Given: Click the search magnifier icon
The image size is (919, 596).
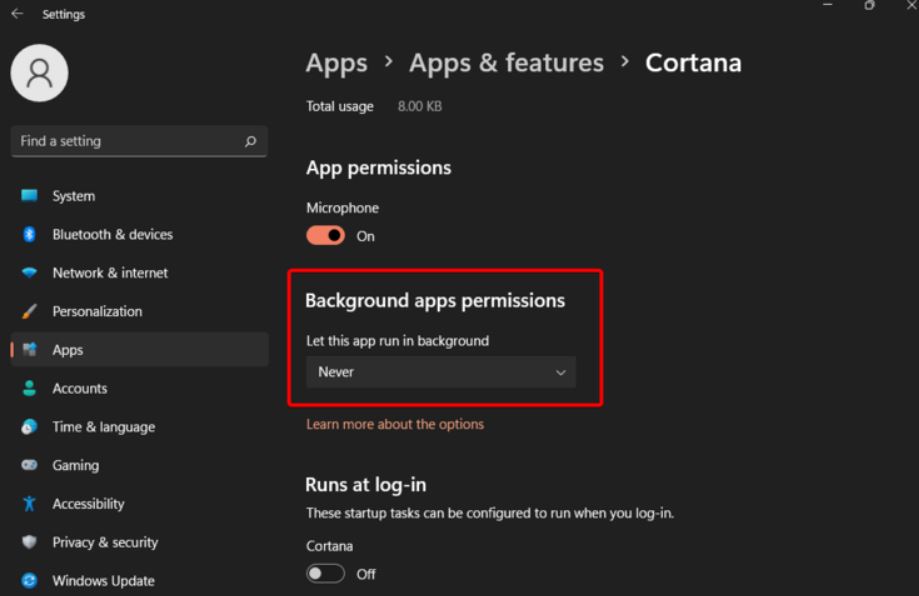Looking at the screenshot, I should tap(251, 141).
